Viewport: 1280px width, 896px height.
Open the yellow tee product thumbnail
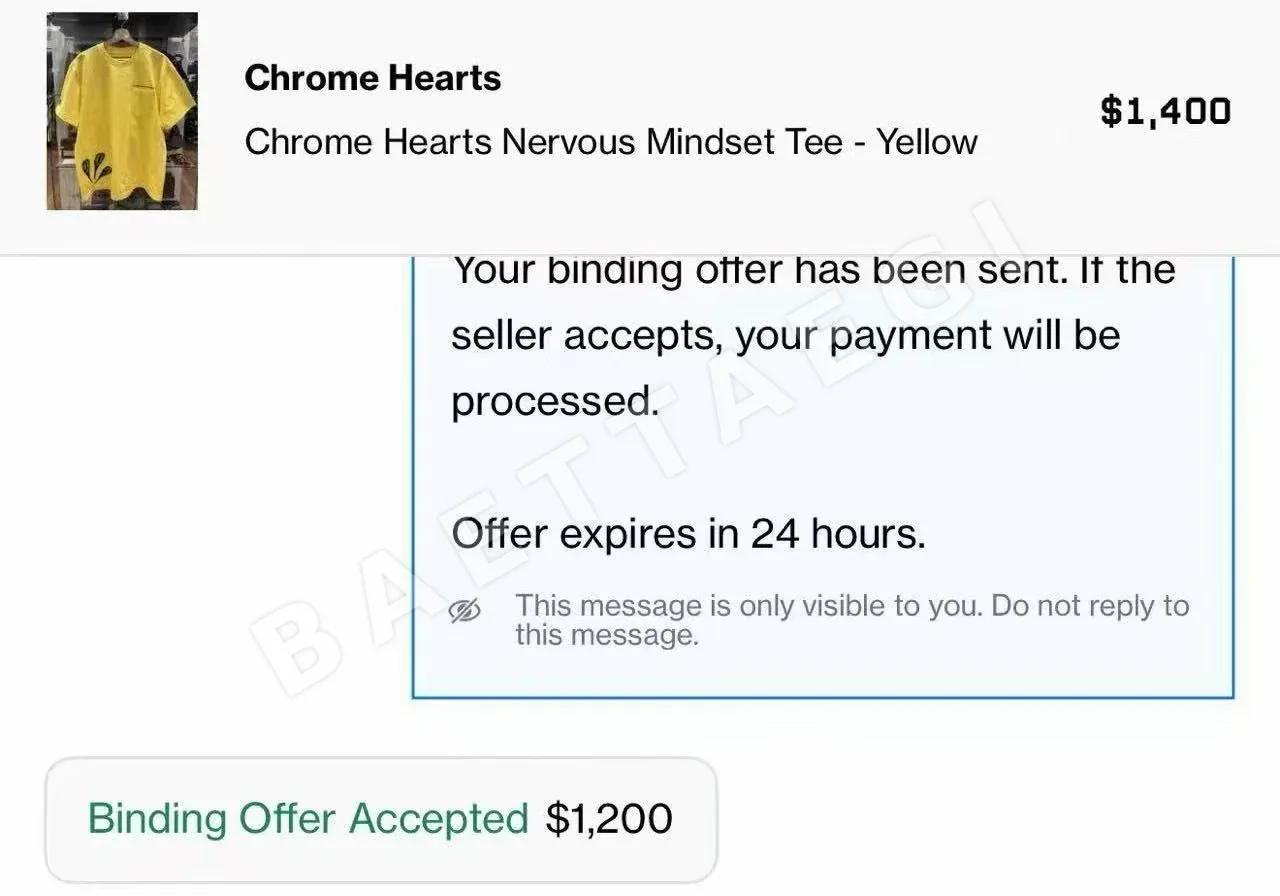pos(122,111)
